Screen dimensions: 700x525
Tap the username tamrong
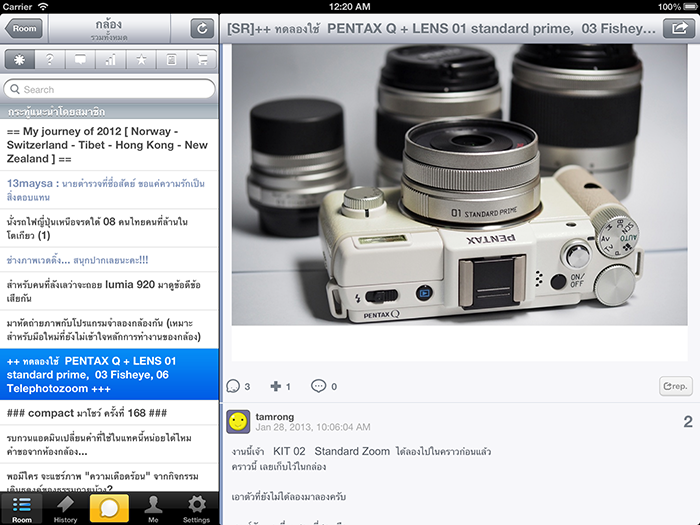pos(275,417)
